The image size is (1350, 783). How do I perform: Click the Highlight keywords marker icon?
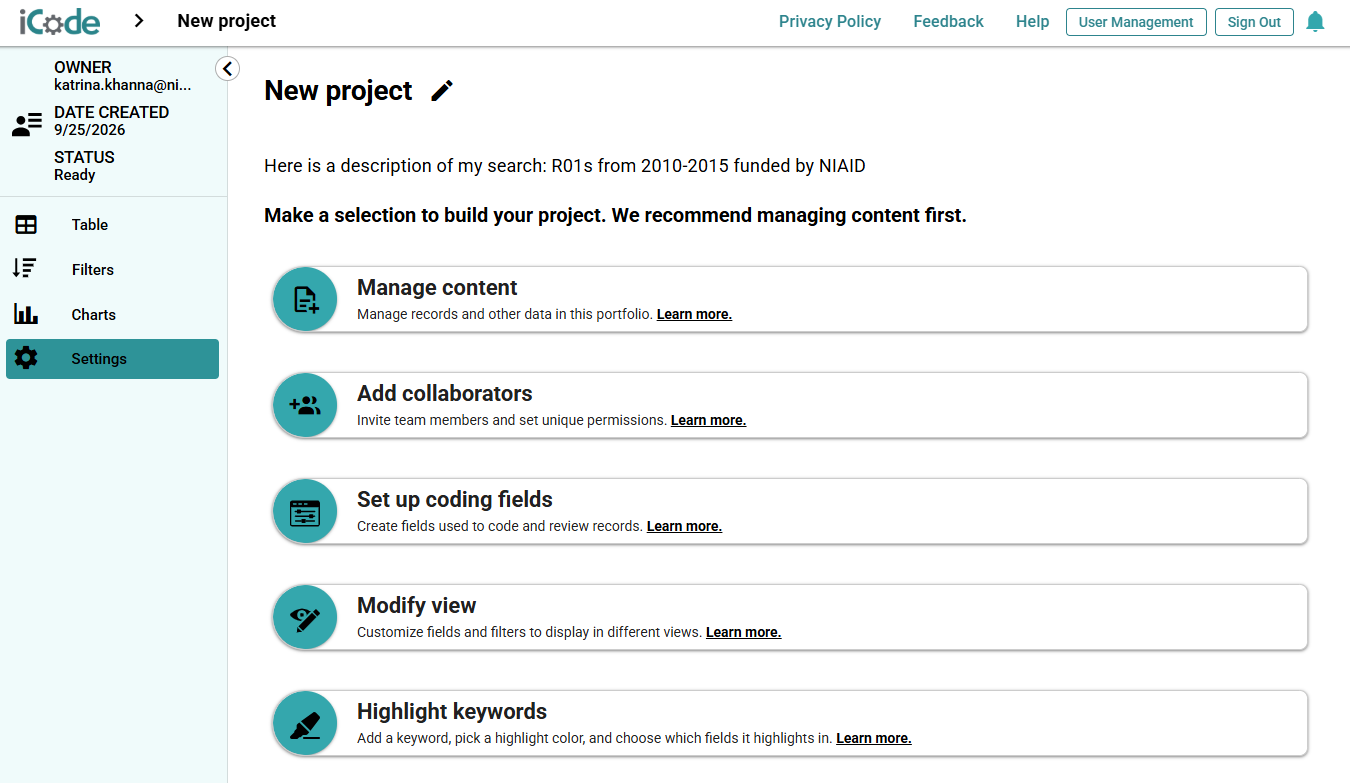click(x=305, y=723)
